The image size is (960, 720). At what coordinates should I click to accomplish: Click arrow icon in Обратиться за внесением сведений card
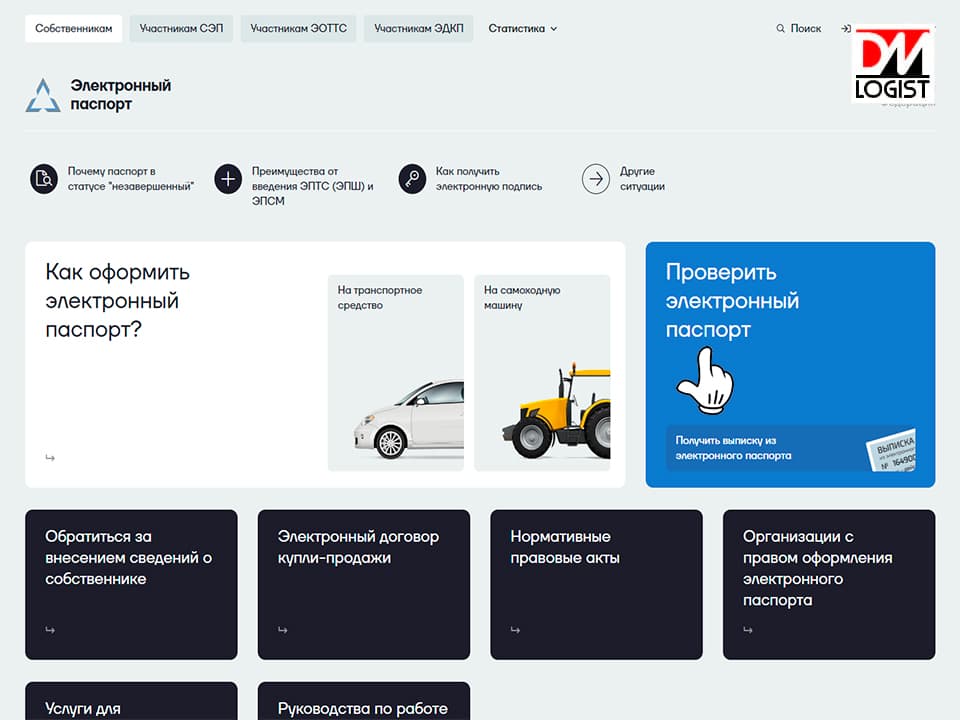[x=50, y=629]
